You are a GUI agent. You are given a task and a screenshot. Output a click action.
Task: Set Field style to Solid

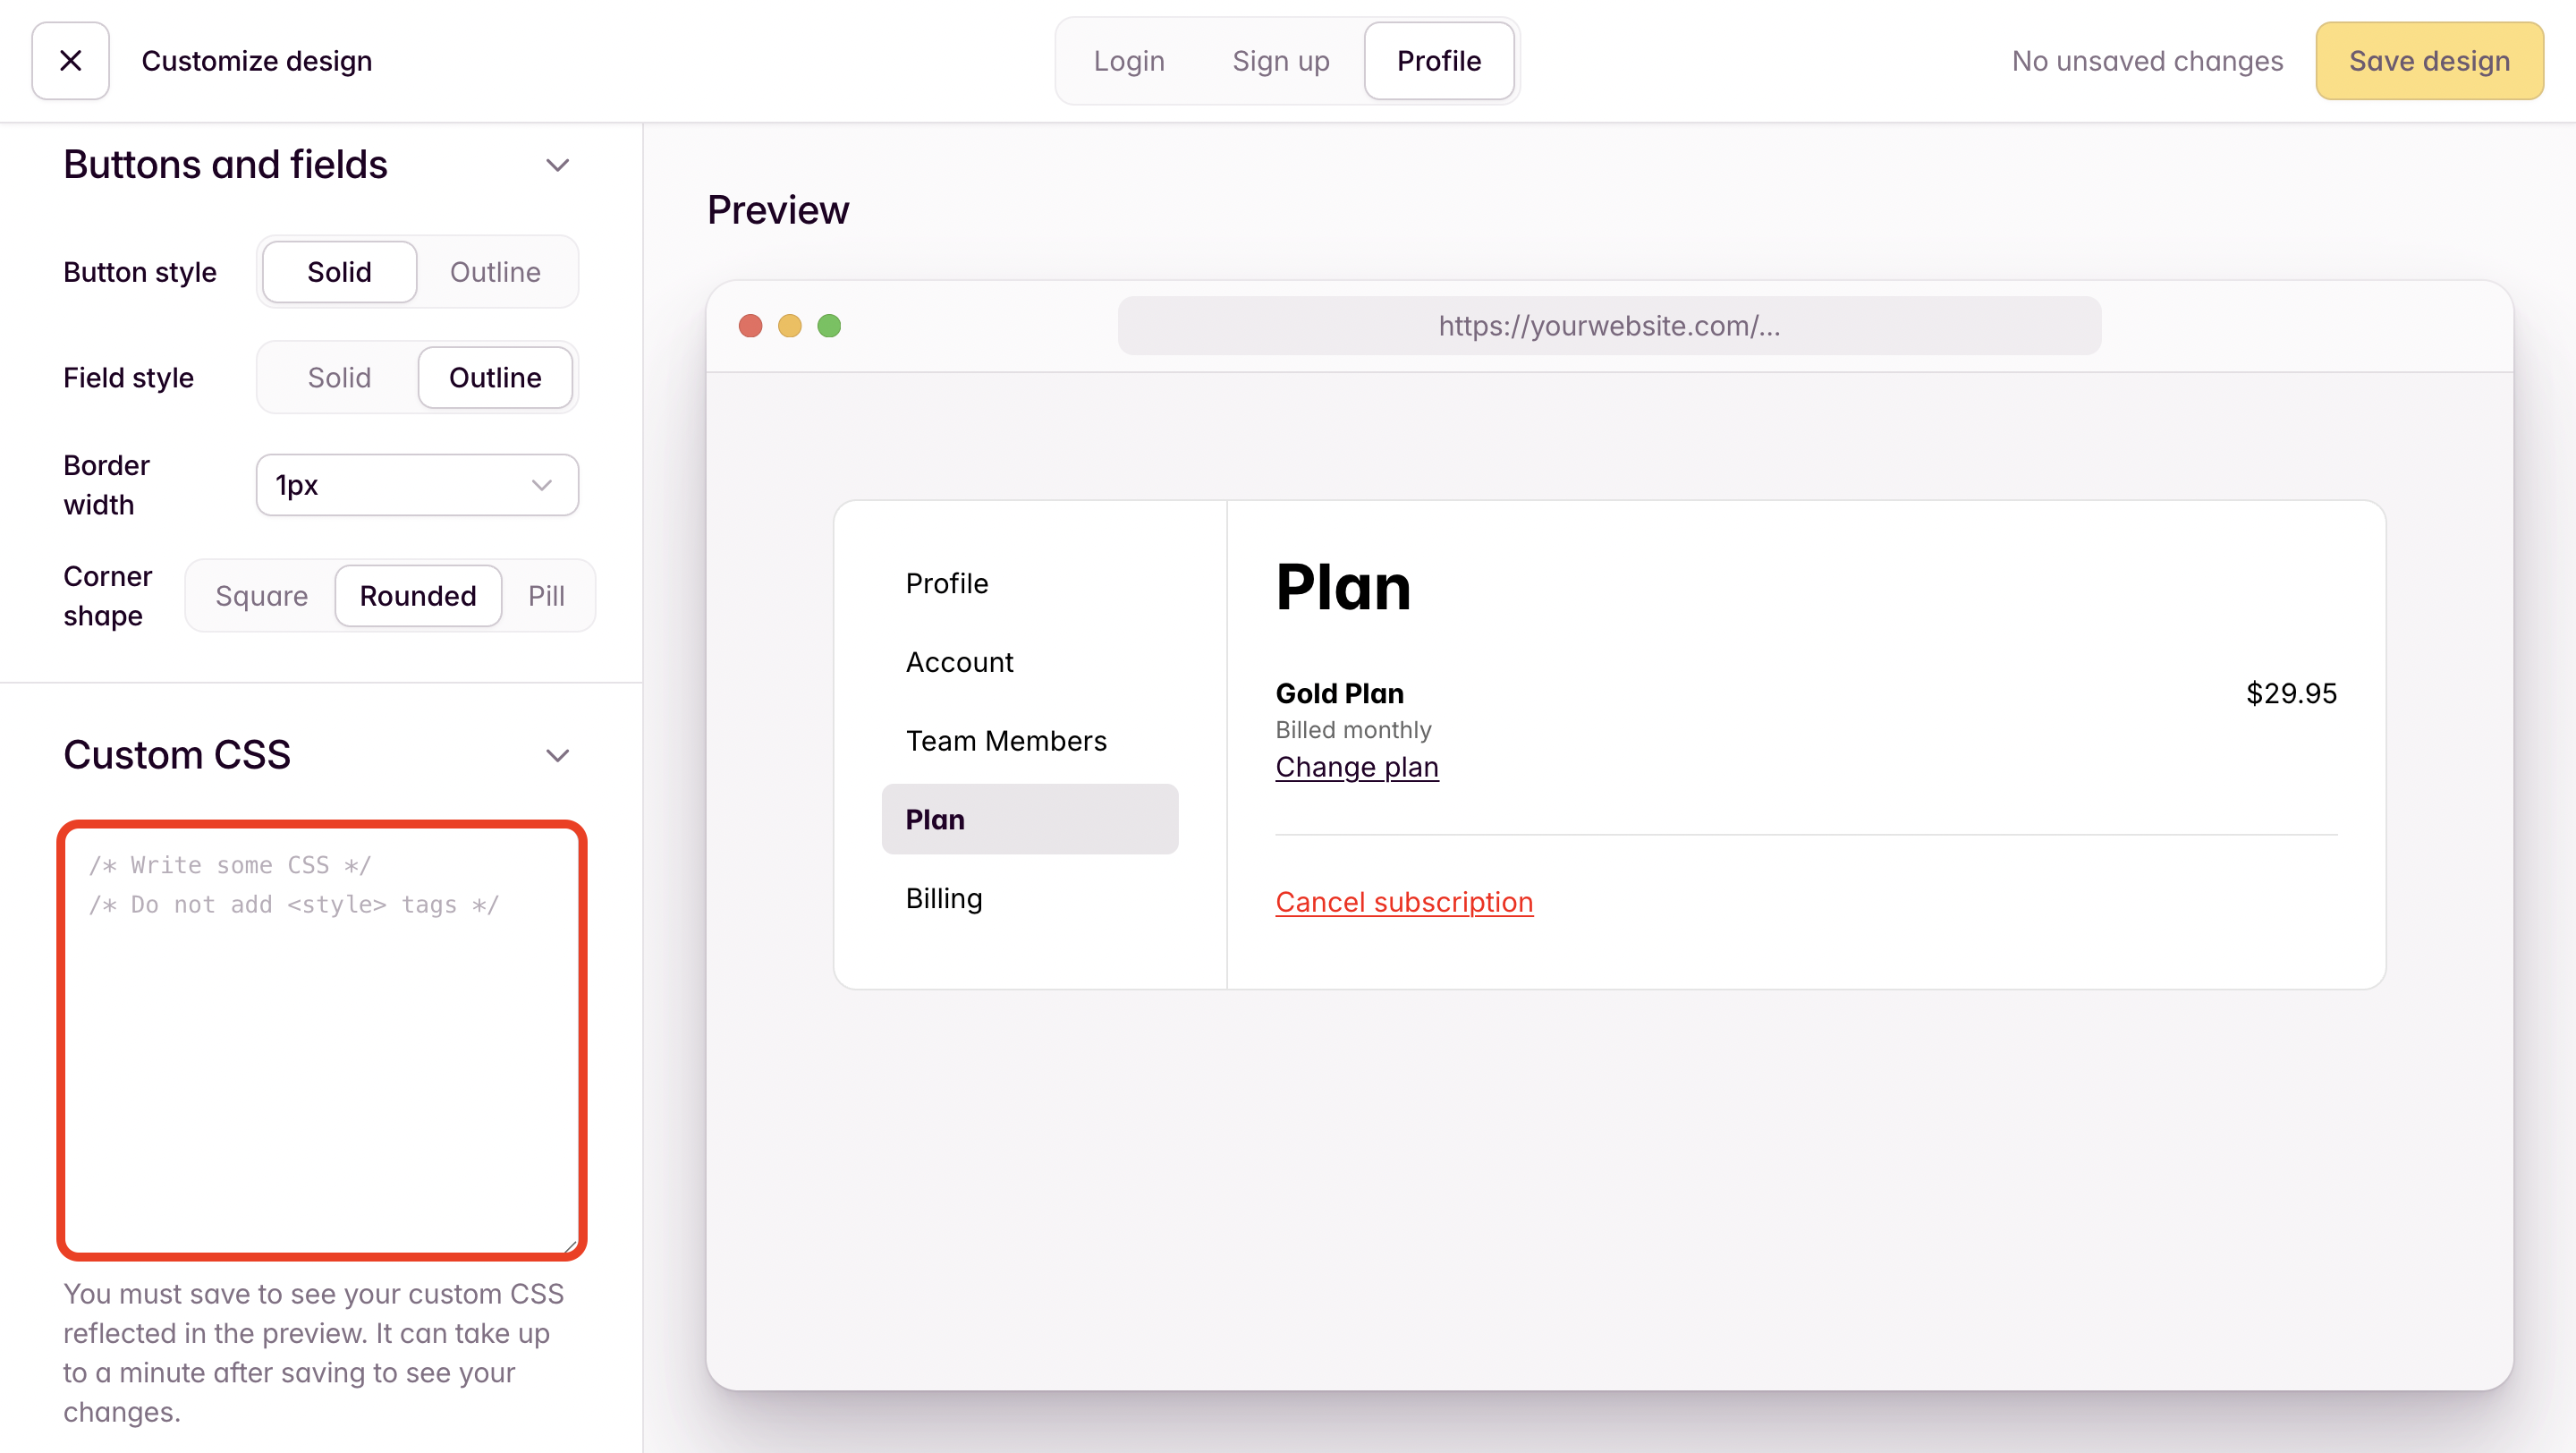coord(339,378)
